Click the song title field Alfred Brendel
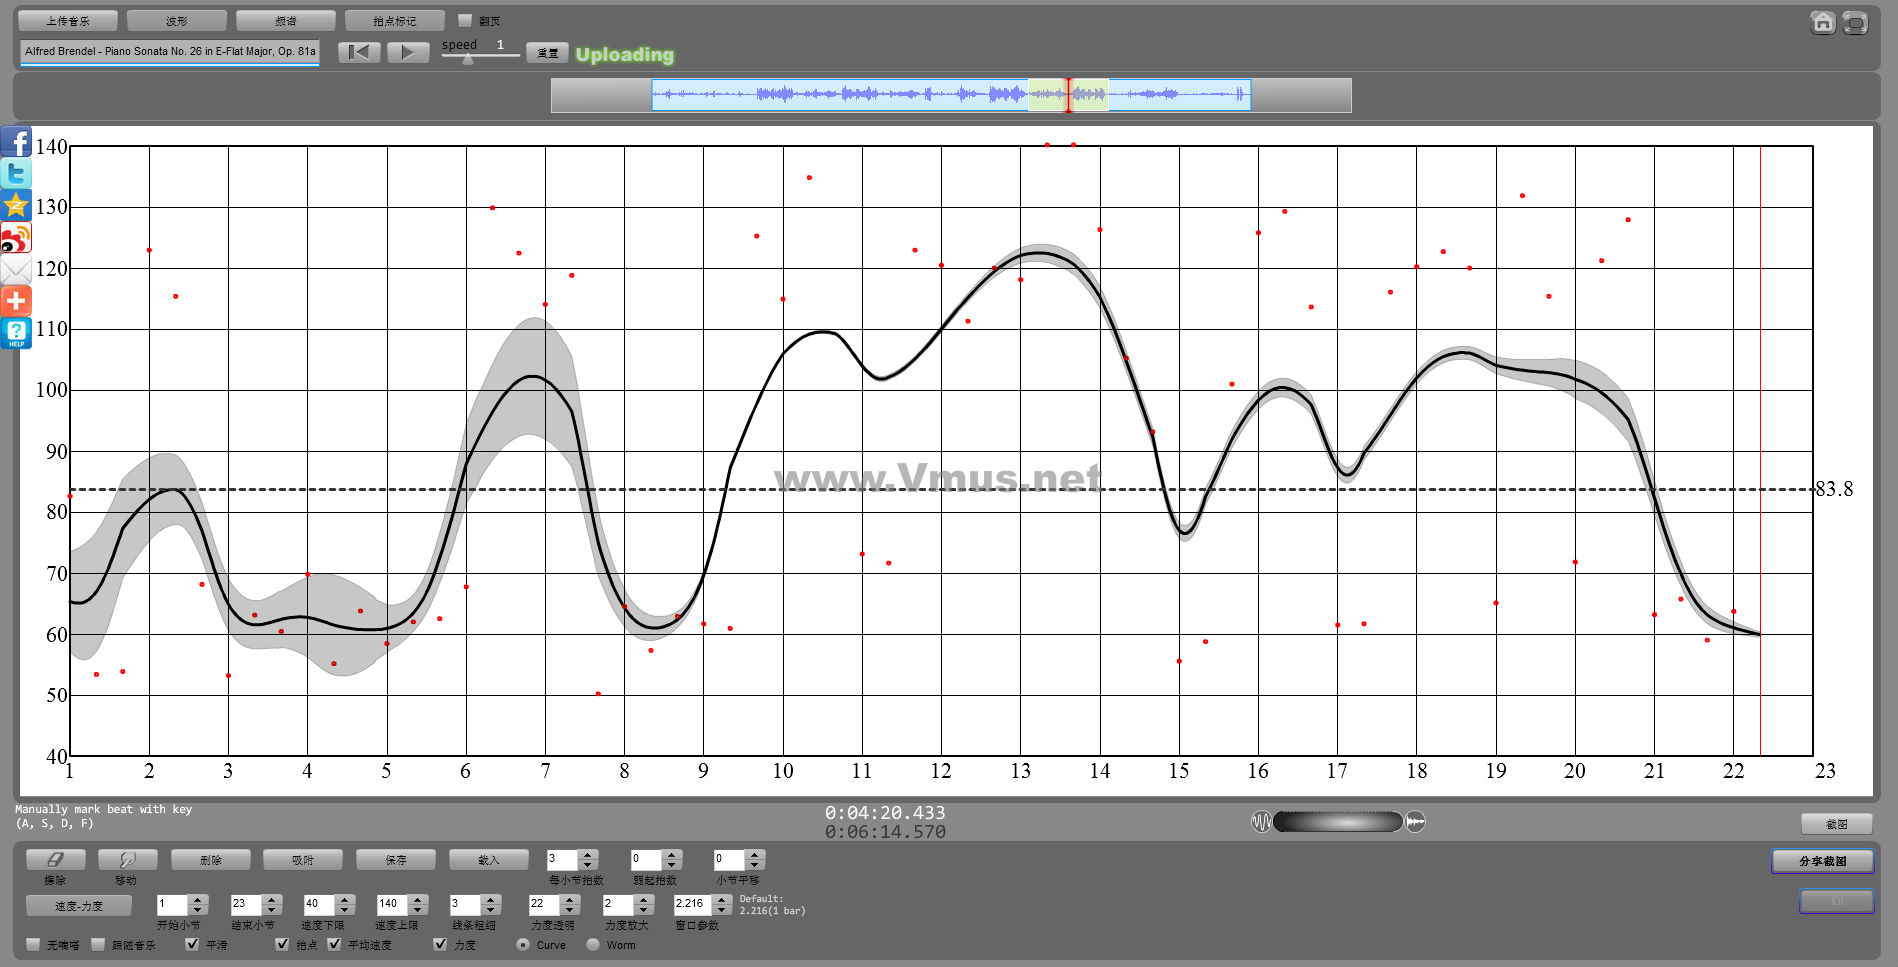Image resolution: width=1898 pixels, height=967 pixels. click(170, 52)
